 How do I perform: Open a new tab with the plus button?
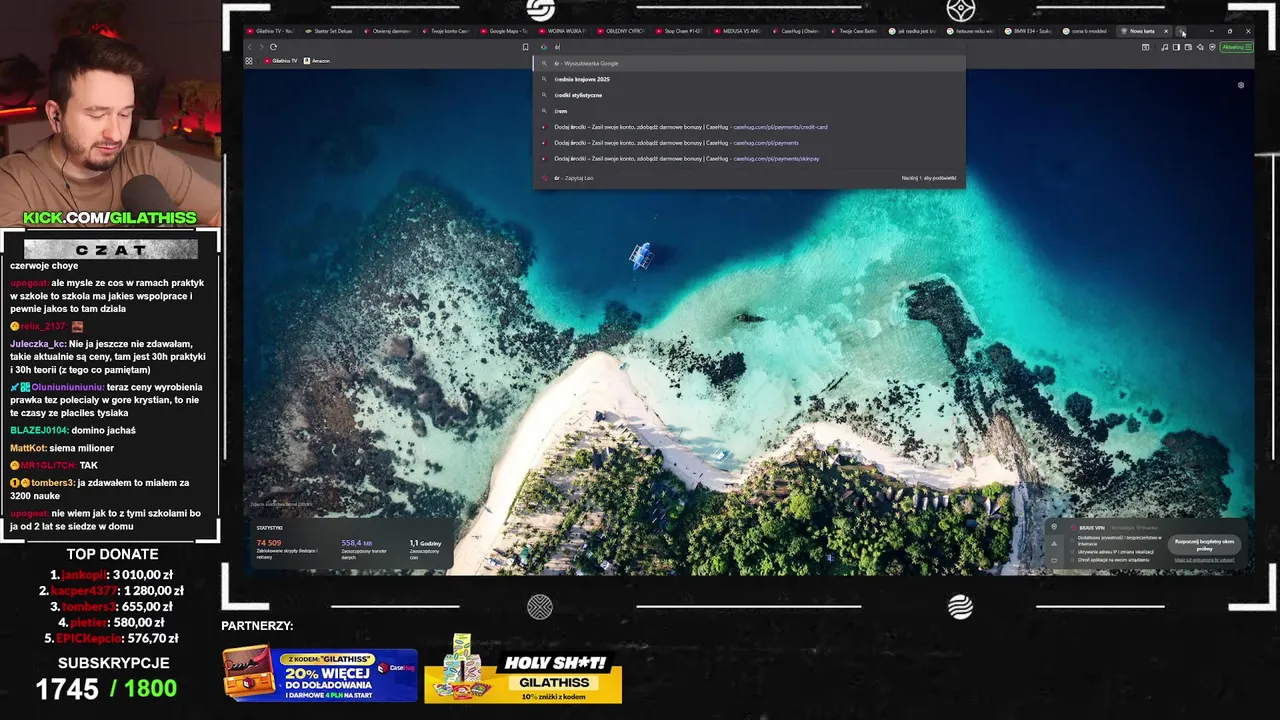click(1180, 31)
